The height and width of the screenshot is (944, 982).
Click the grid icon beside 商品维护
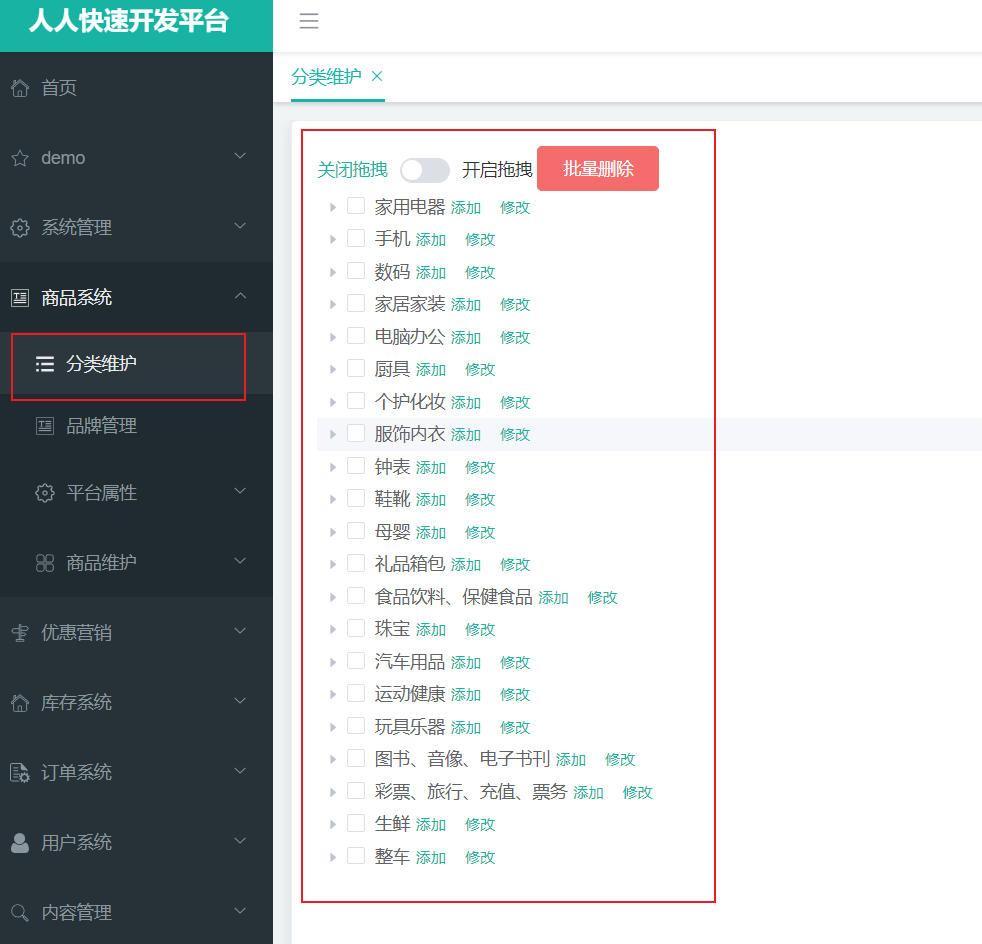(44, 563)
